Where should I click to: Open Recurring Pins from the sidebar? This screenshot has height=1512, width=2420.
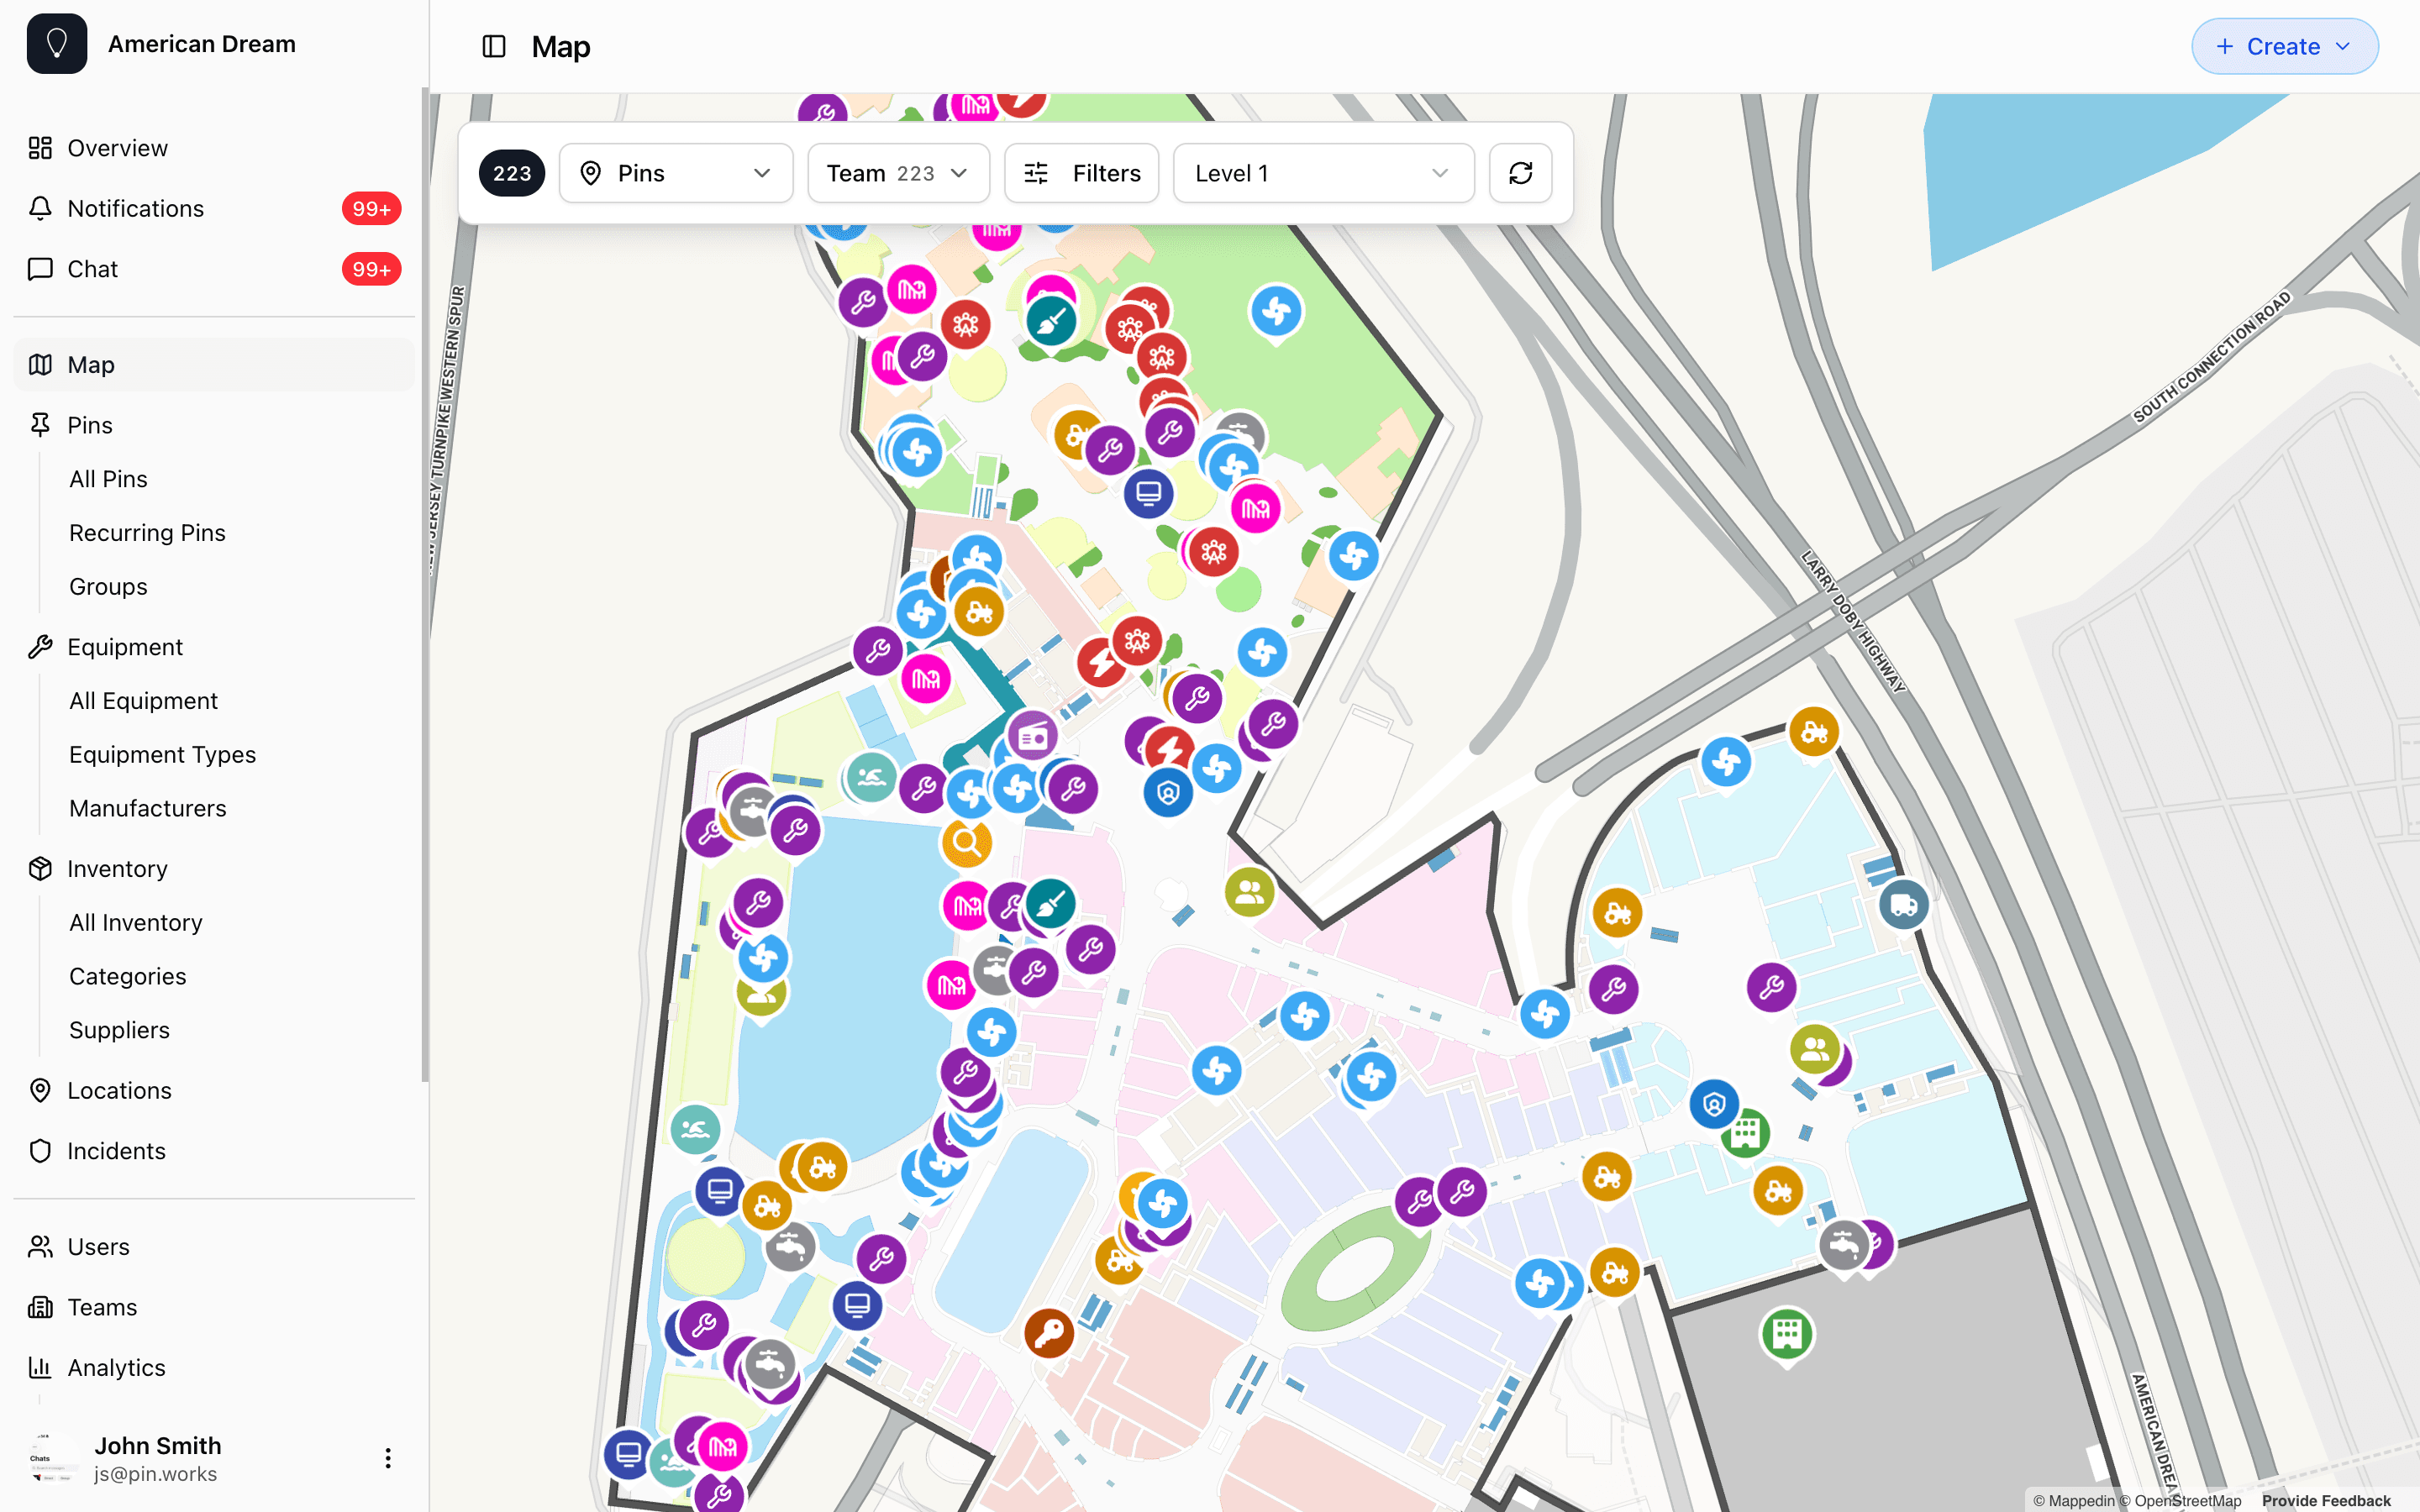click(147, 532)
